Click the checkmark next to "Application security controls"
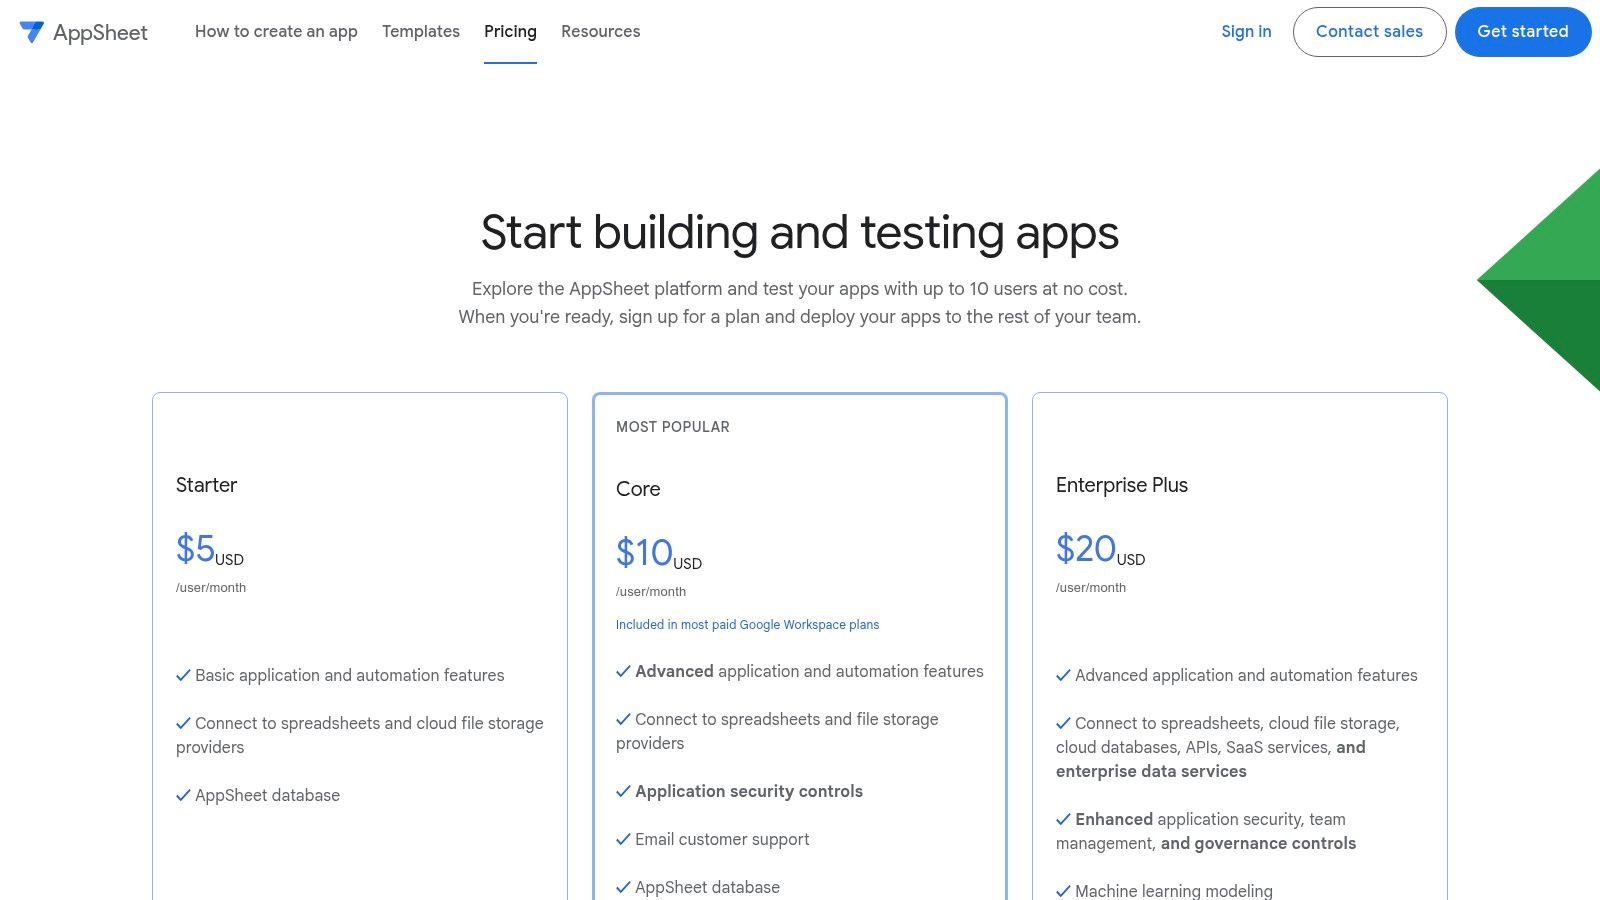Image resolution: width=1600 pixels, height=900 pixels. [x=622, y=791]
